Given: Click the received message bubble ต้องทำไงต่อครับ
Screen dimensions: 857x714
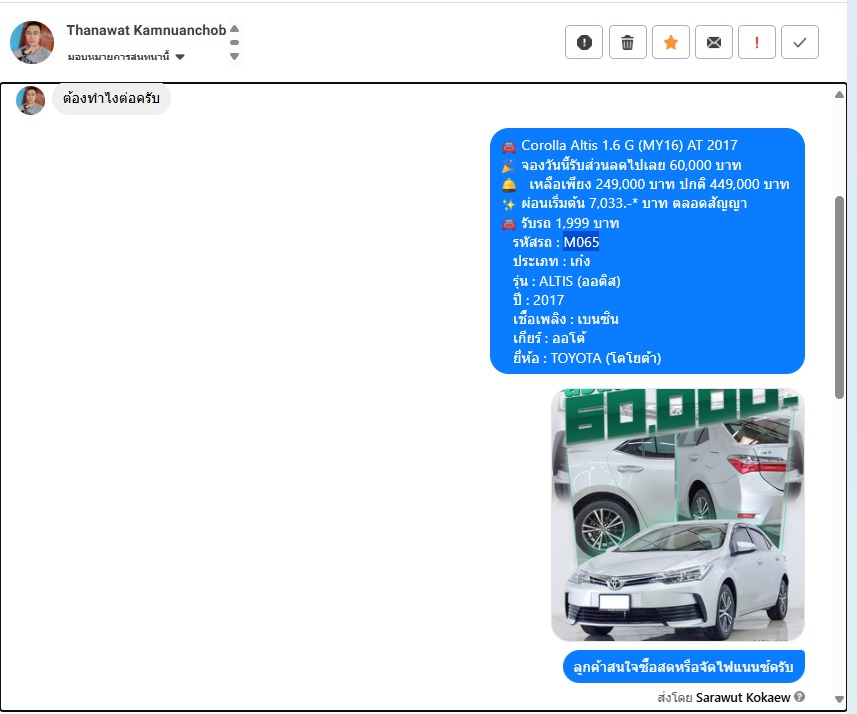Looking at the screenshot, I should pyautogui.click(x=111, y=99).
